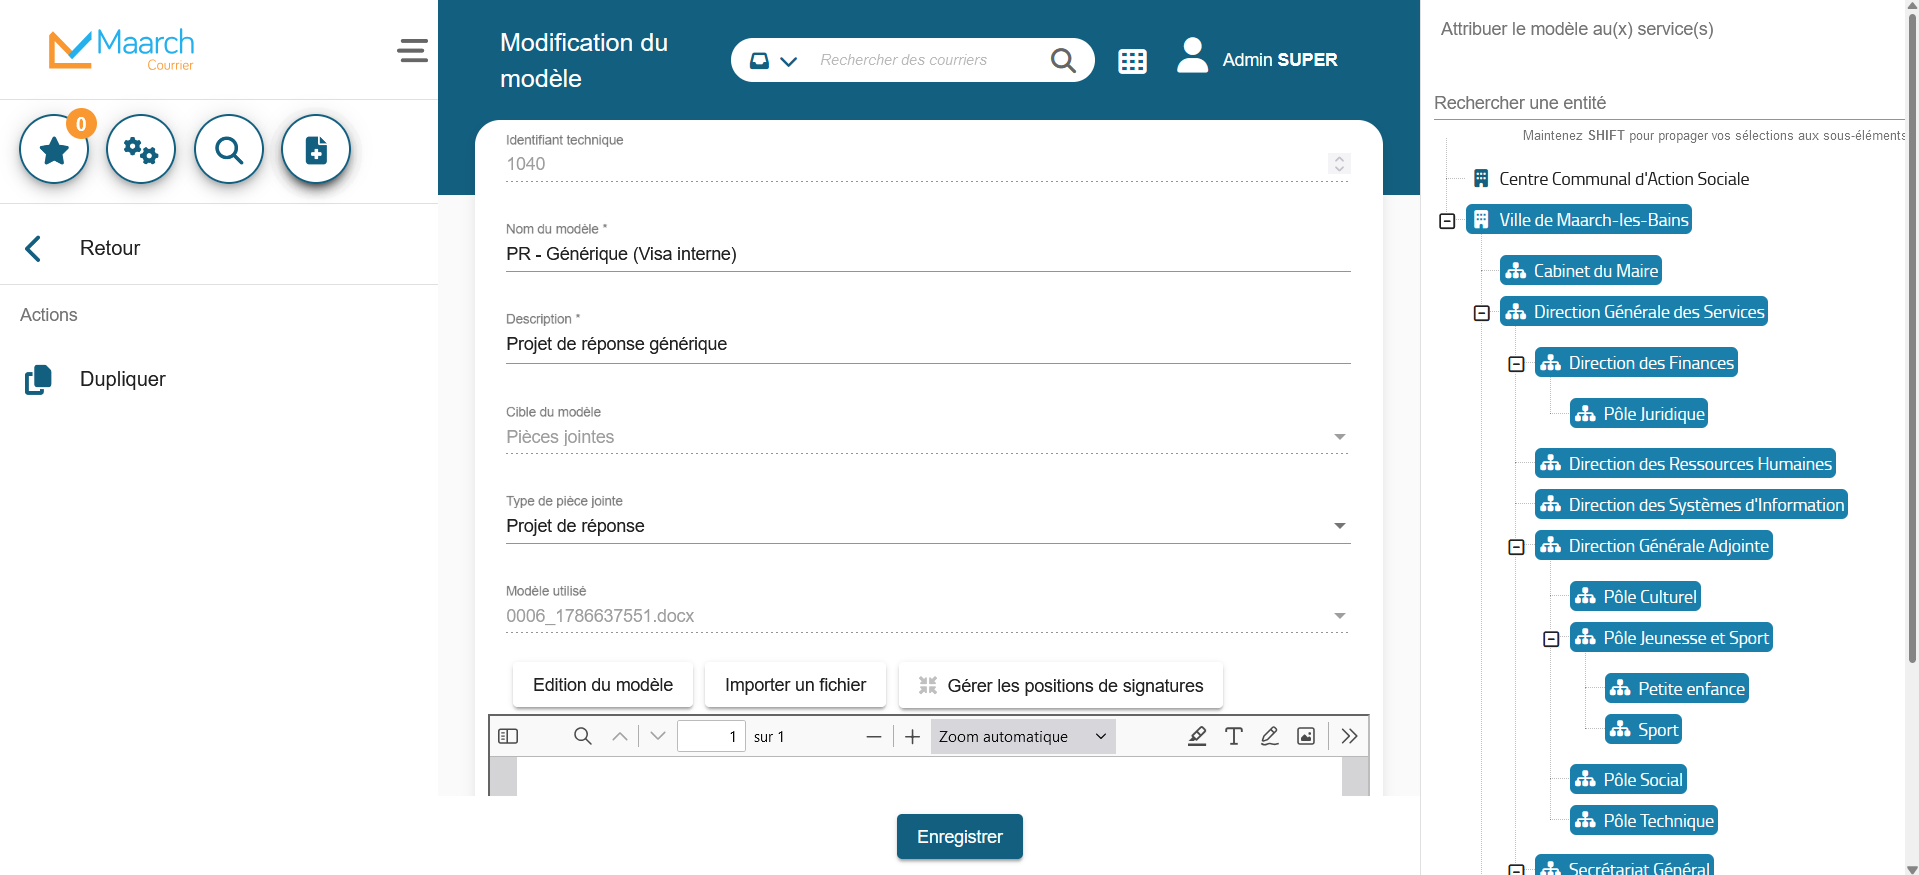
Task: Open the Type de pièce jointe dropdown
Action: click(x=927, y=526)
